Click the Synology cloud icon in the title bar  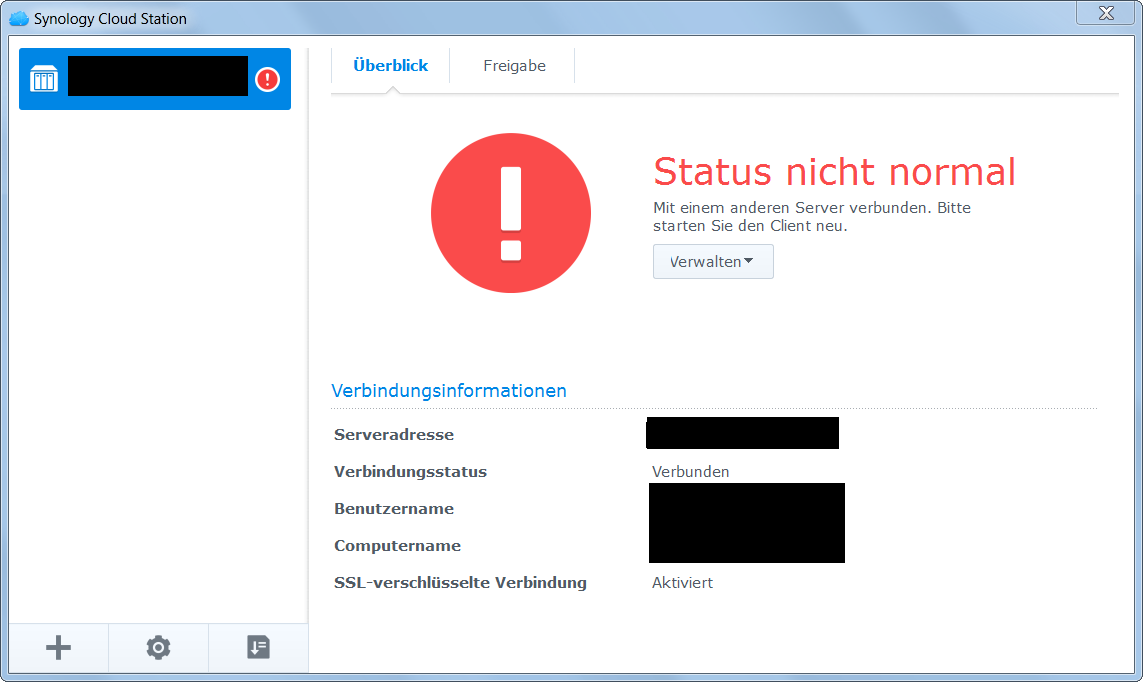point(17,17)
